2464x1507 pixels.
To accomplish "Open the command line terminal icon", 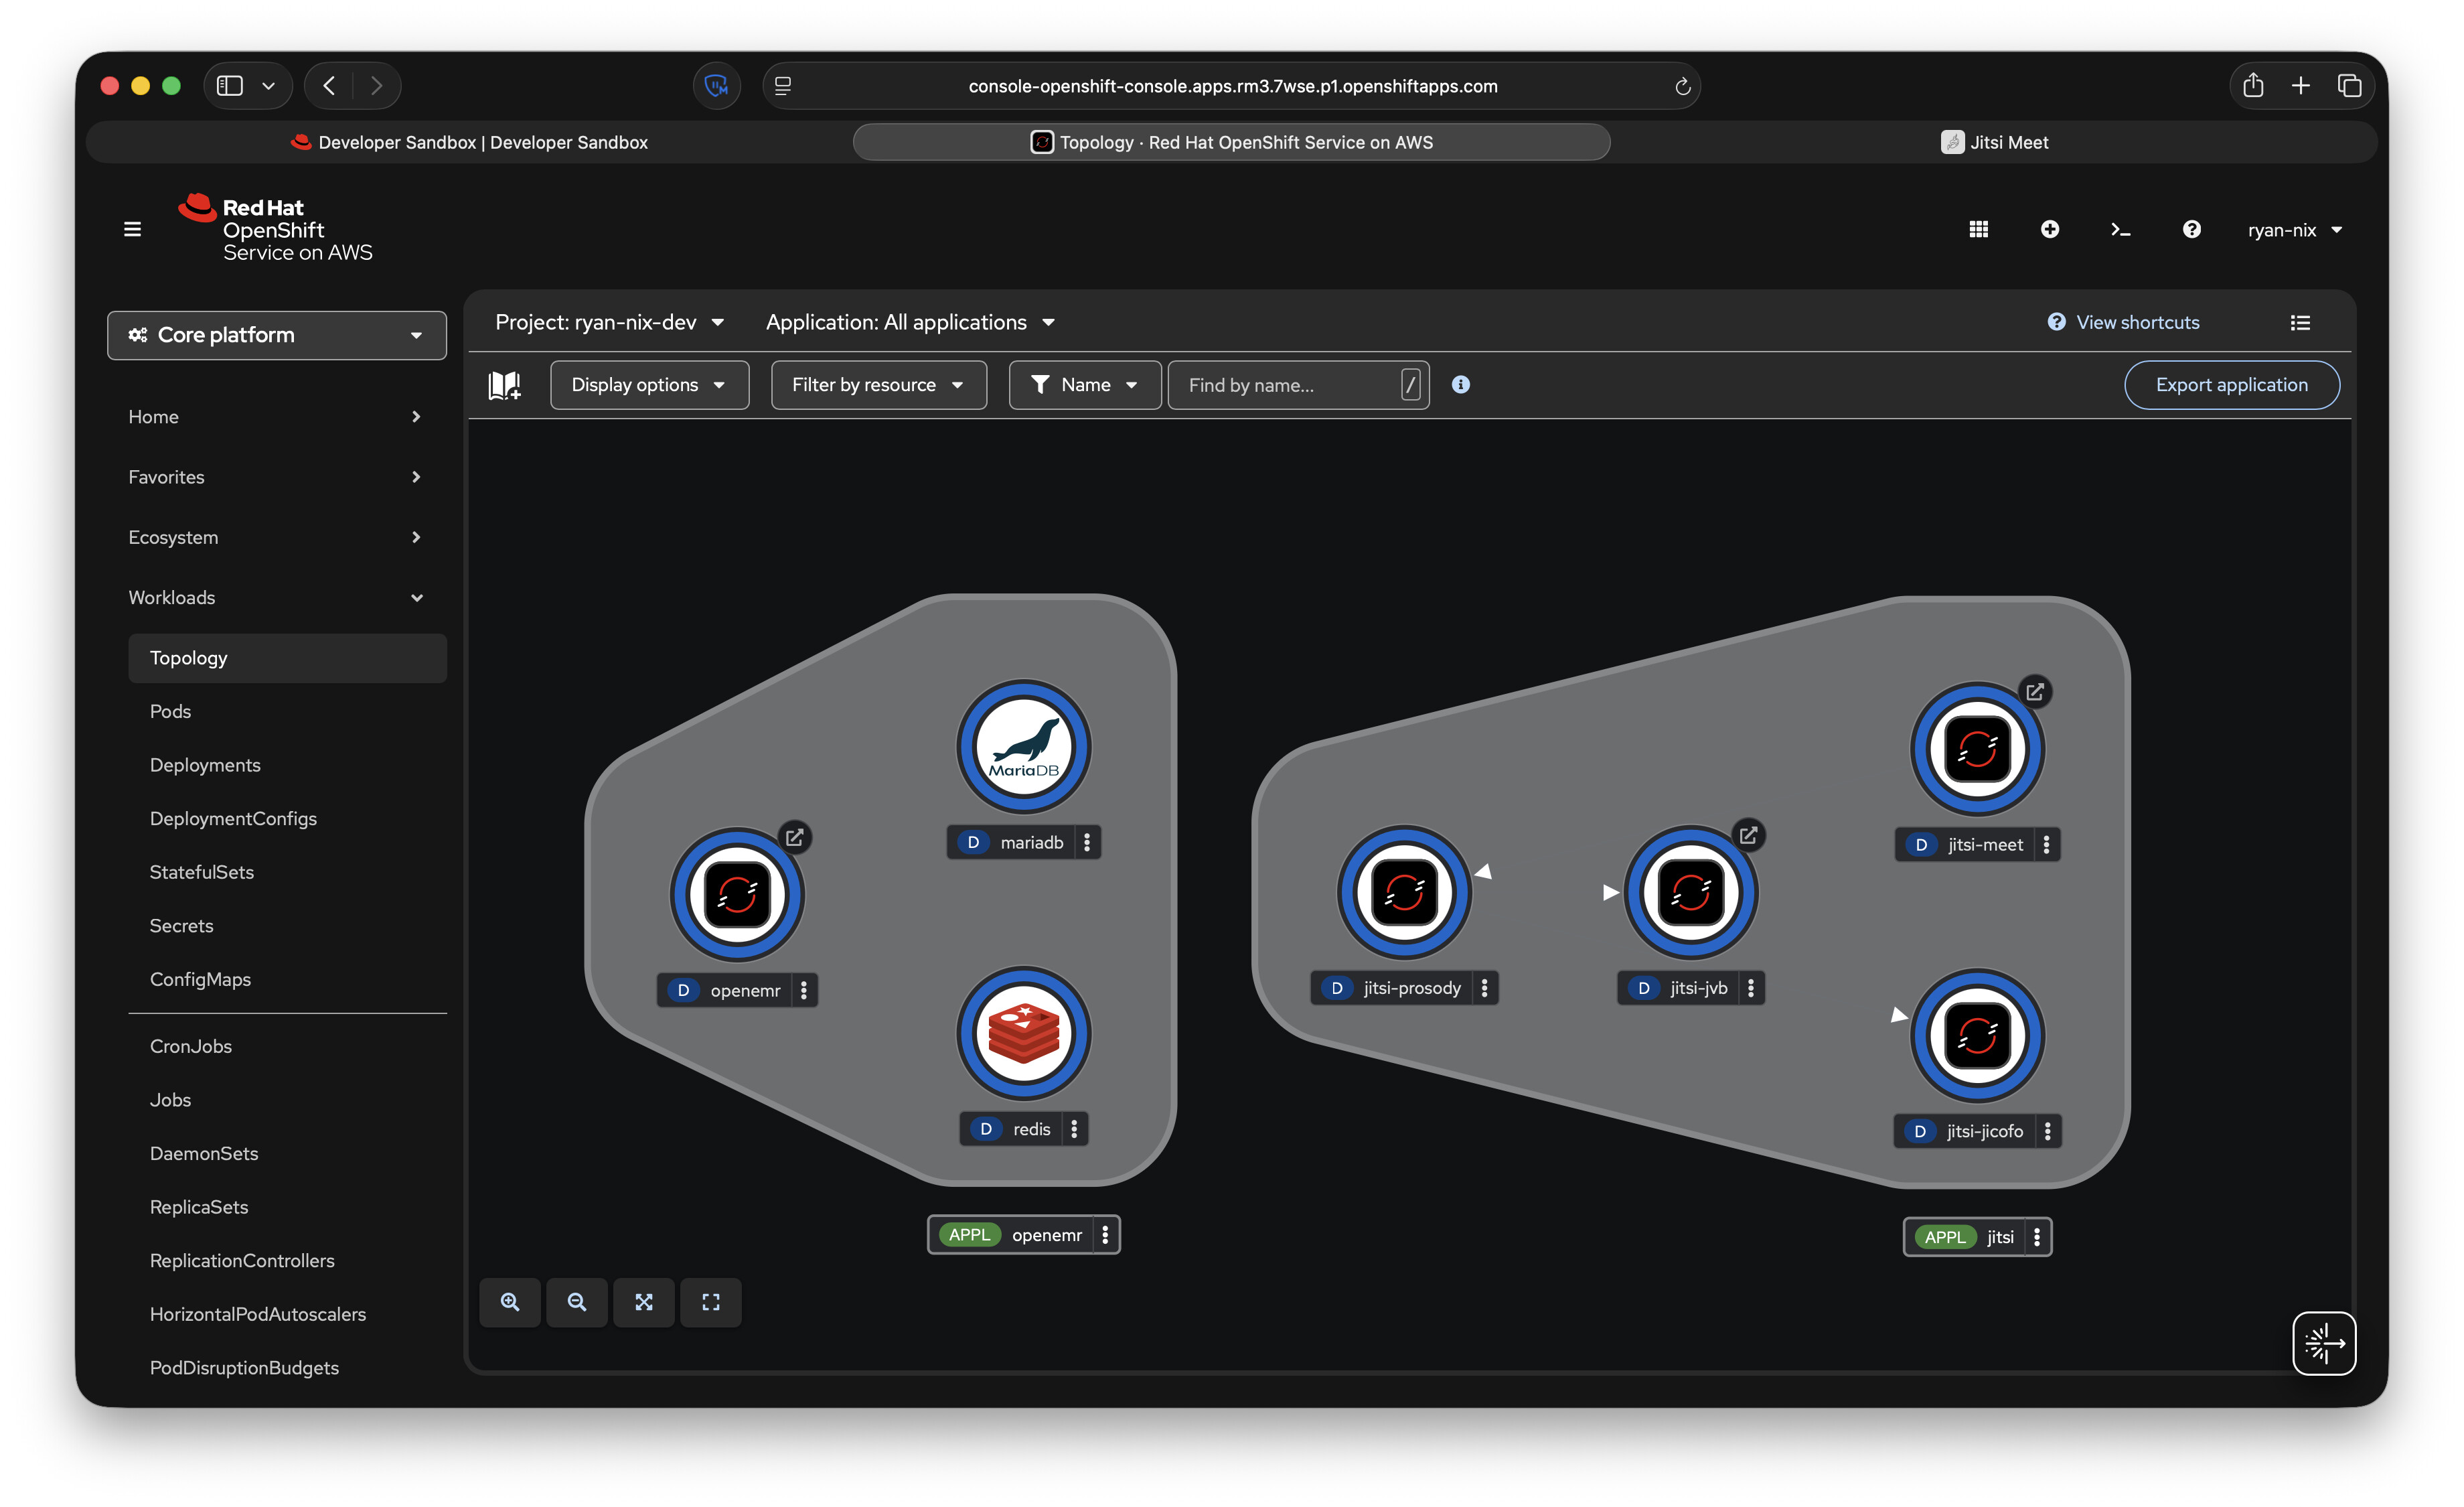I will (2120, 230).
